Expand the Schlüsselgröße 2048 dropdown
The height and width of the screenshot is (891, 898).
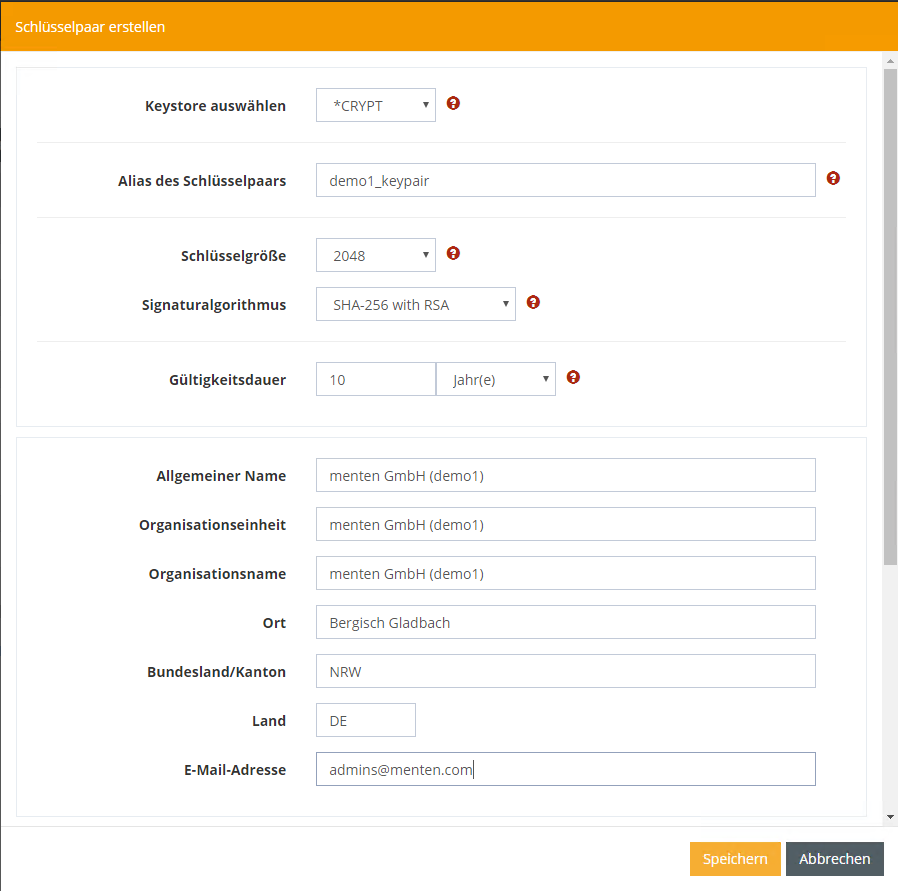(x=376, y=255)
